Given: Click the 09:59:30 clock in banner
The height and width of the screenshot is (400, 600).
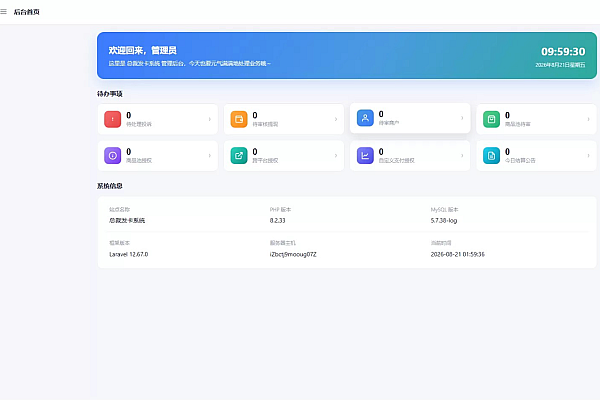Looking at the screenshot, I should coord(563,52).
